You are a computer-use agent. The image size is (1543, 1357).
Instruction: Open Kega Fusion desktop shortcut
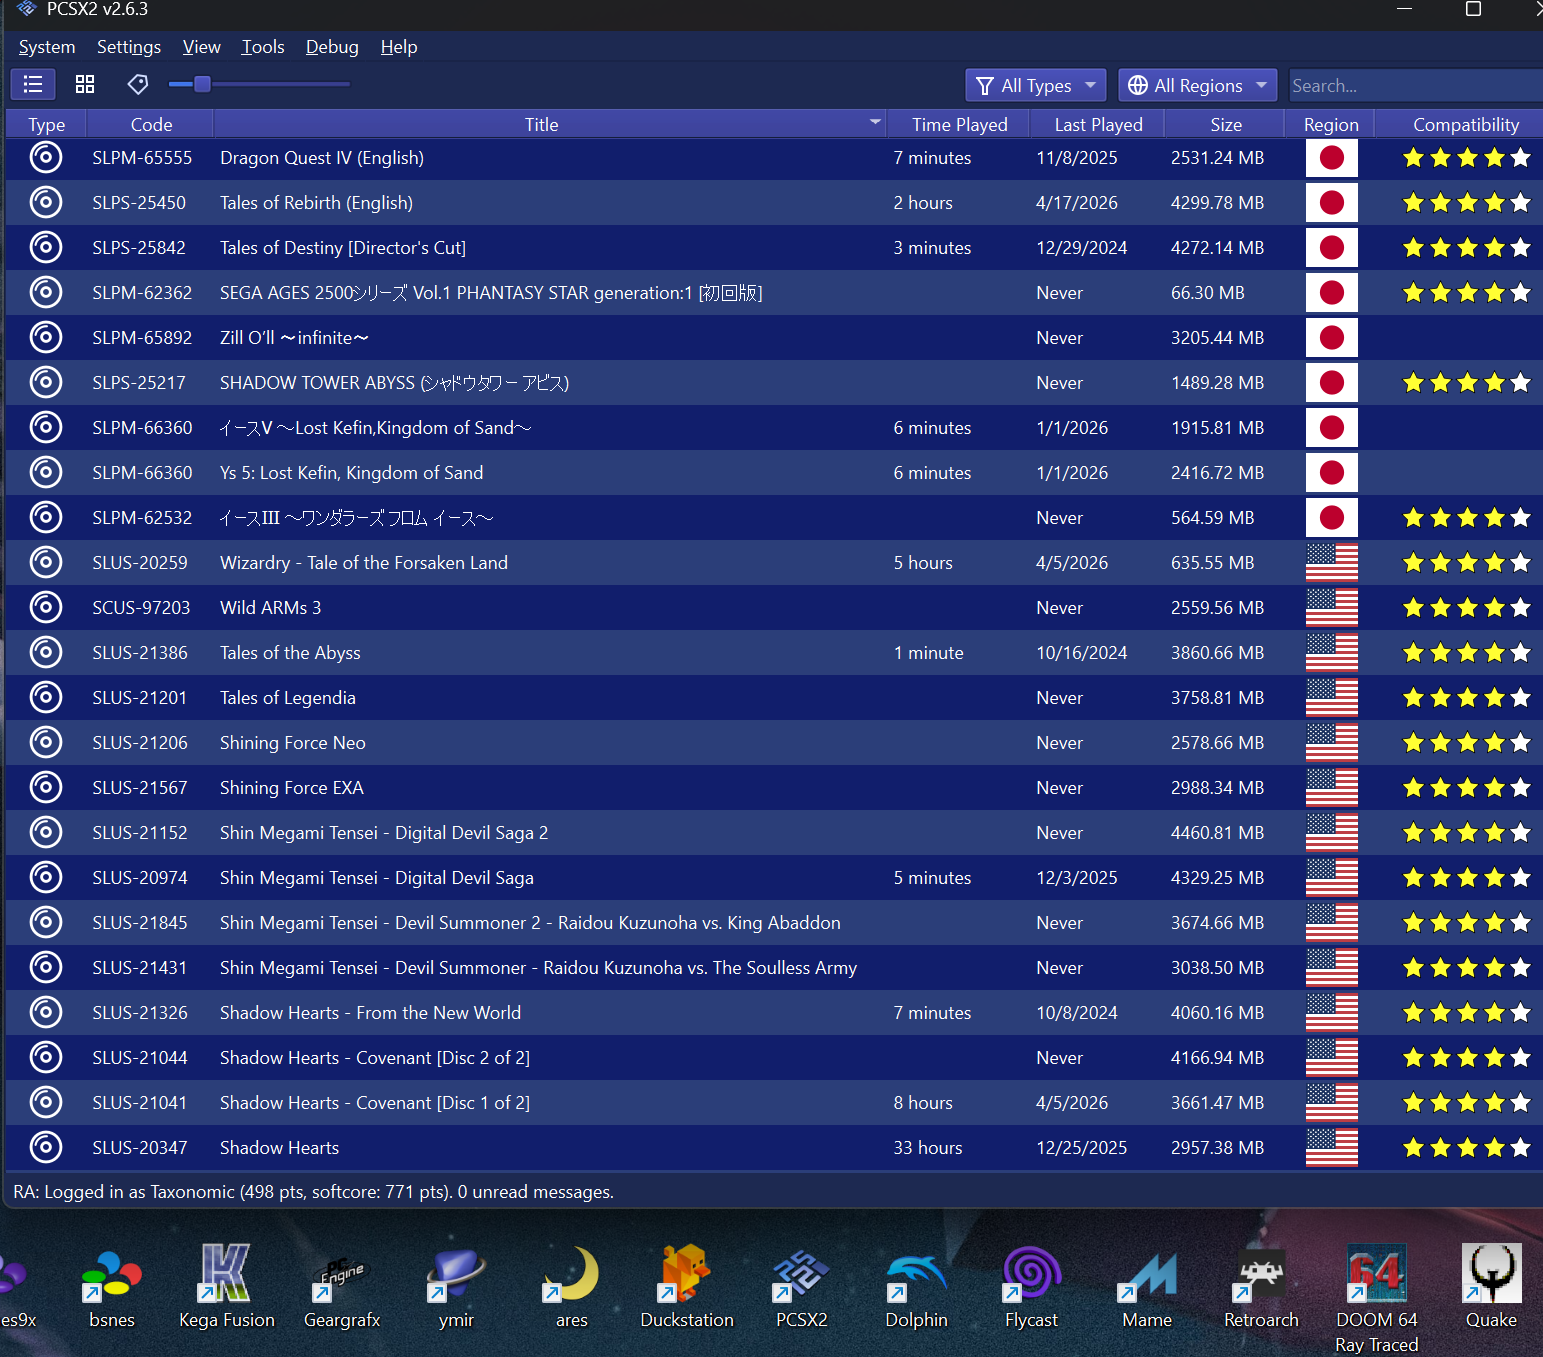(x=227, y=1289)
